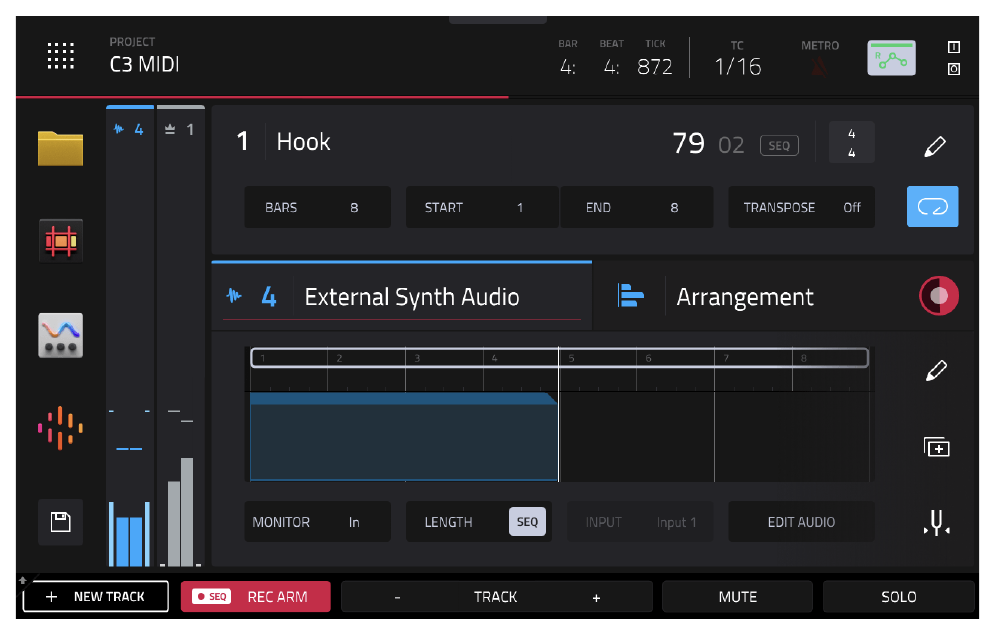Toggle the green automation read button

click(891, 58)
